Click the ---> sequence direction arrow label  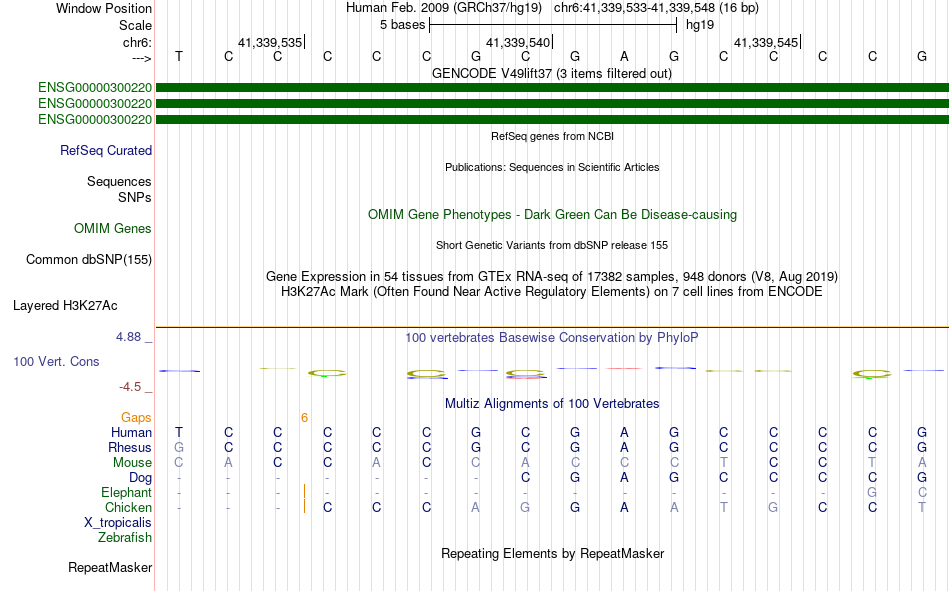[141, 58]
